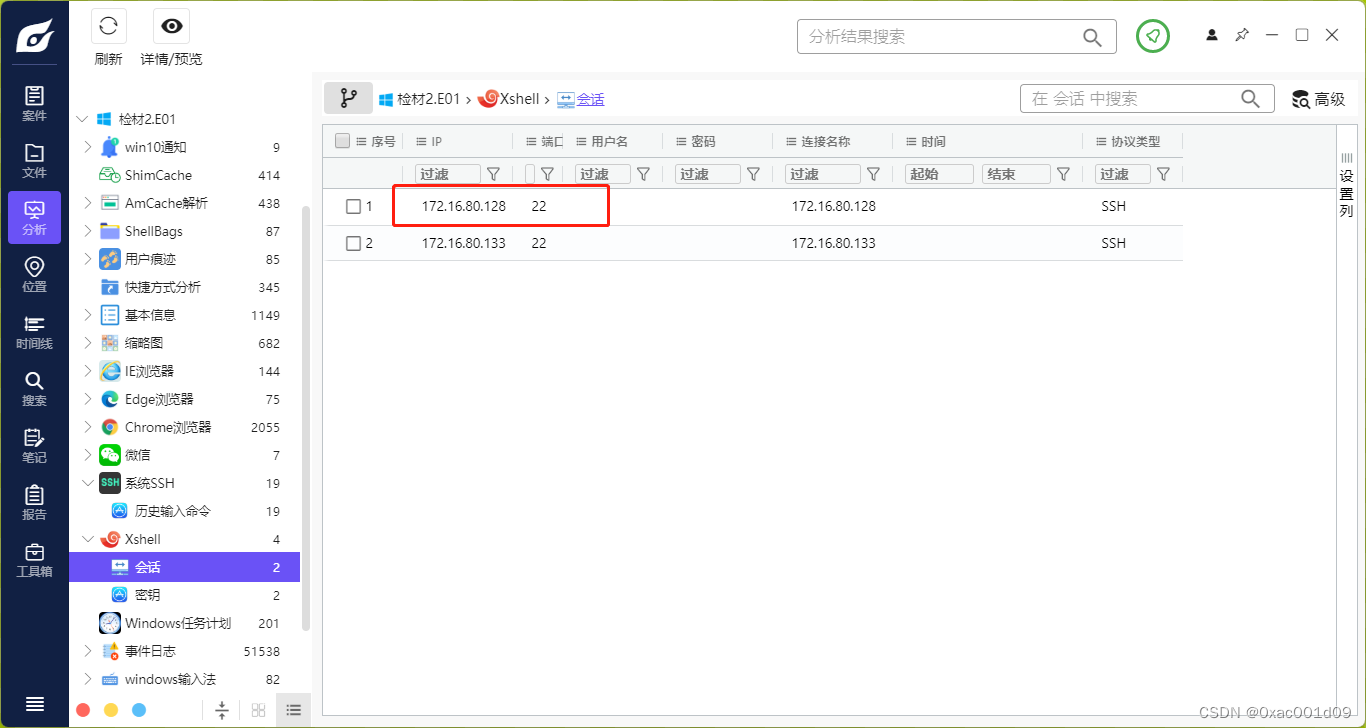Click the 刷新 (Refresh) icon
This screenshot has width=1366, height=728.
click(108, 25)
